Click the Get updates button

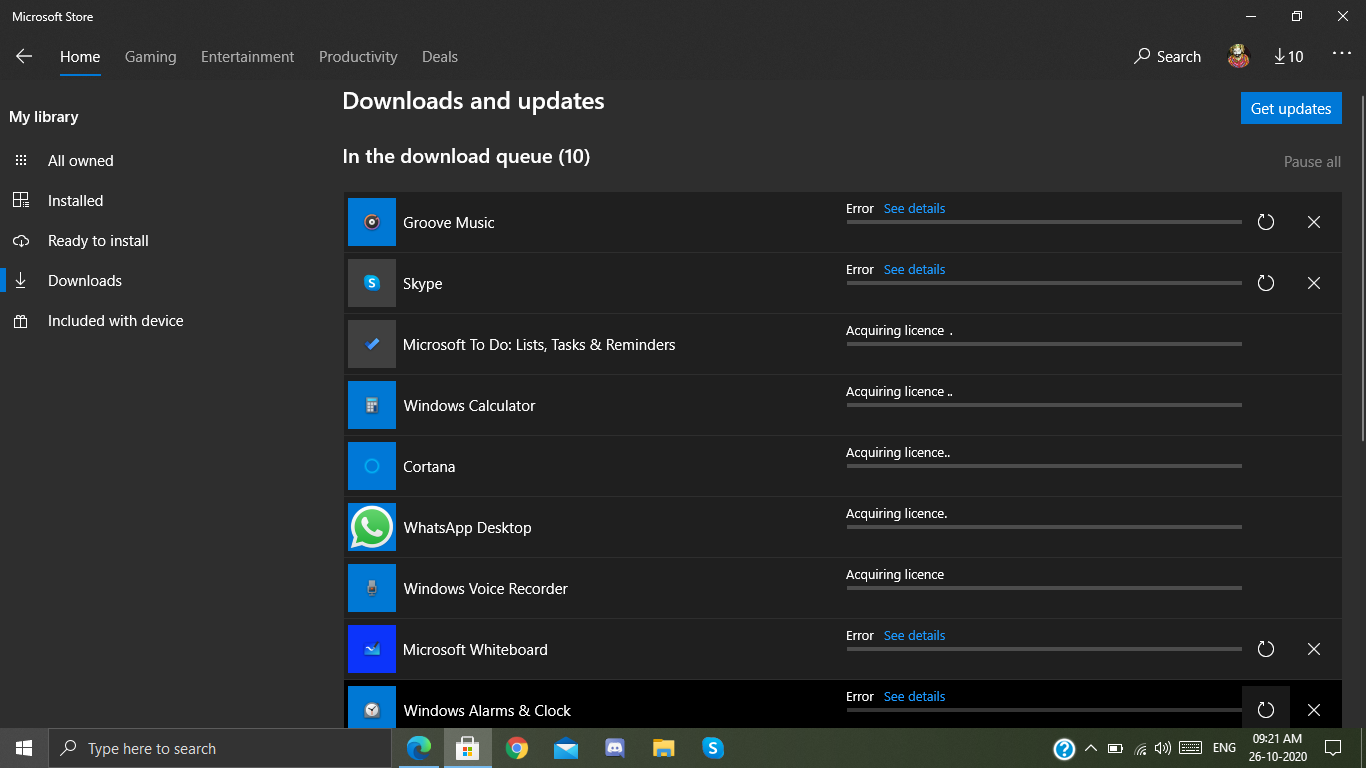[1291, 108]
